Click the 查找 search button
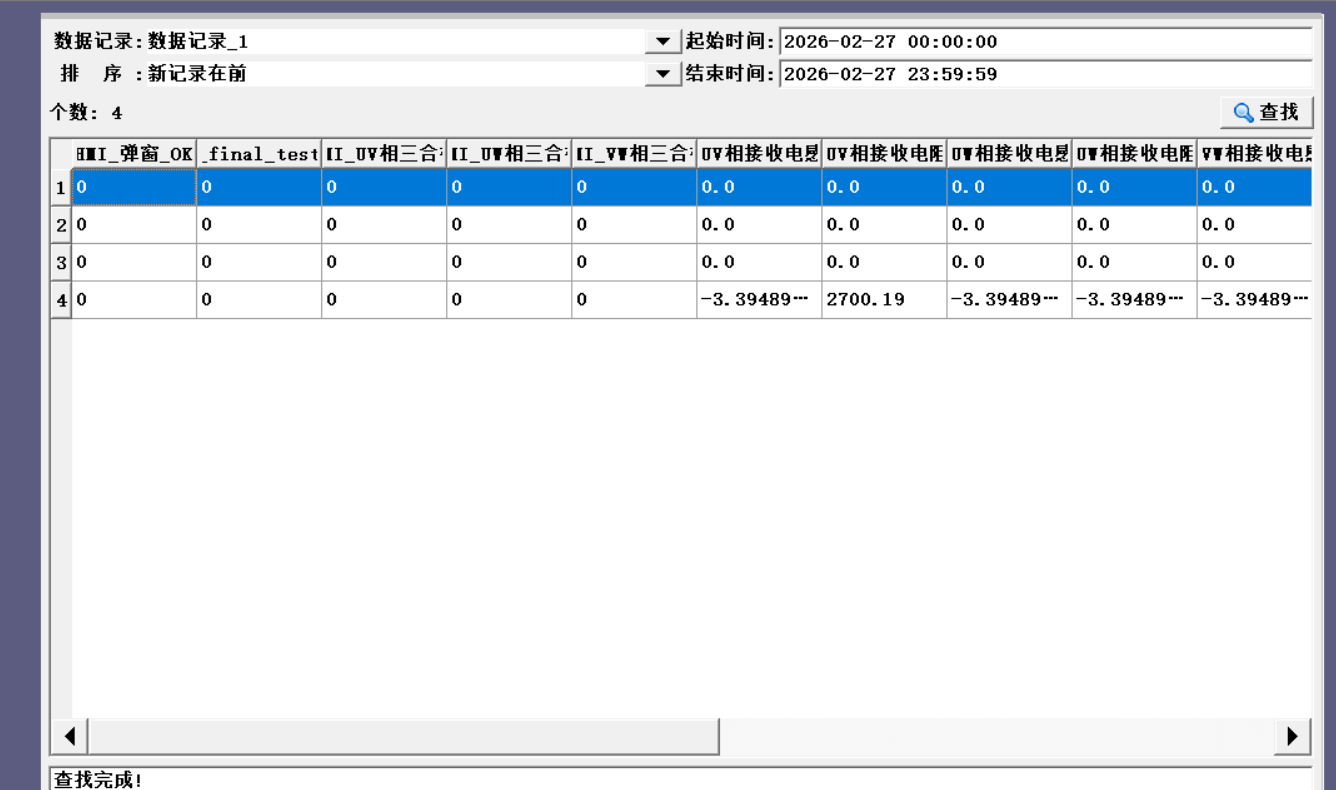The height and width of the screenshot is (790, 1336). pos(1266,113)
